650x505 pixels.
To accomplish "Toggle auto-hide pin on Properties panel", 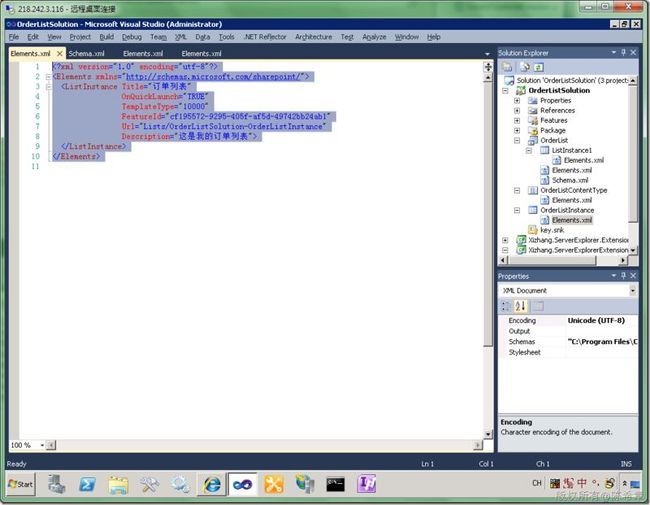I will pyautogui.click(x=623, y=276).
